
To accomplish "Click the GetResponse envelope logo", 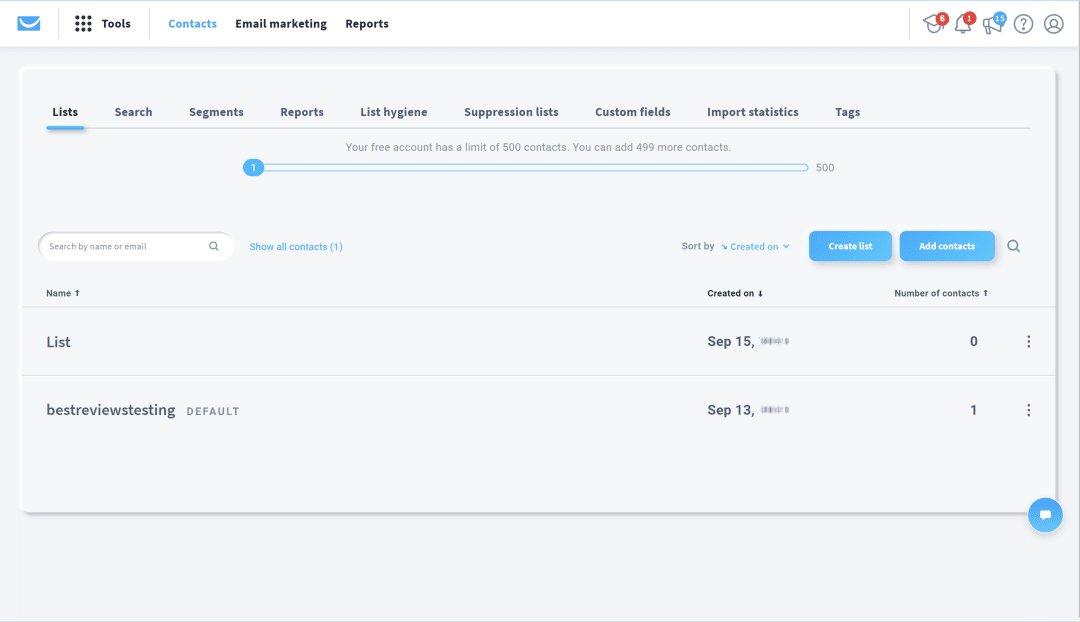I will tap(29, 24).
